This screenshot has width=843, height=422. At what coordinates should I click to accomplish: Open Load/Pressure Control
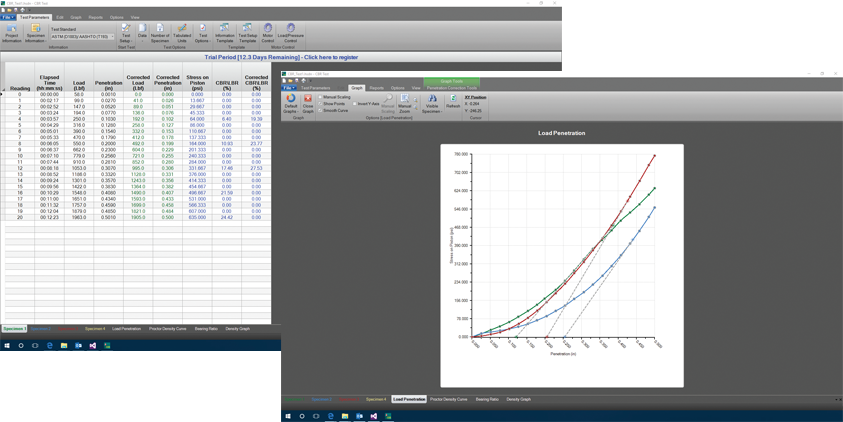coord(291,32)
